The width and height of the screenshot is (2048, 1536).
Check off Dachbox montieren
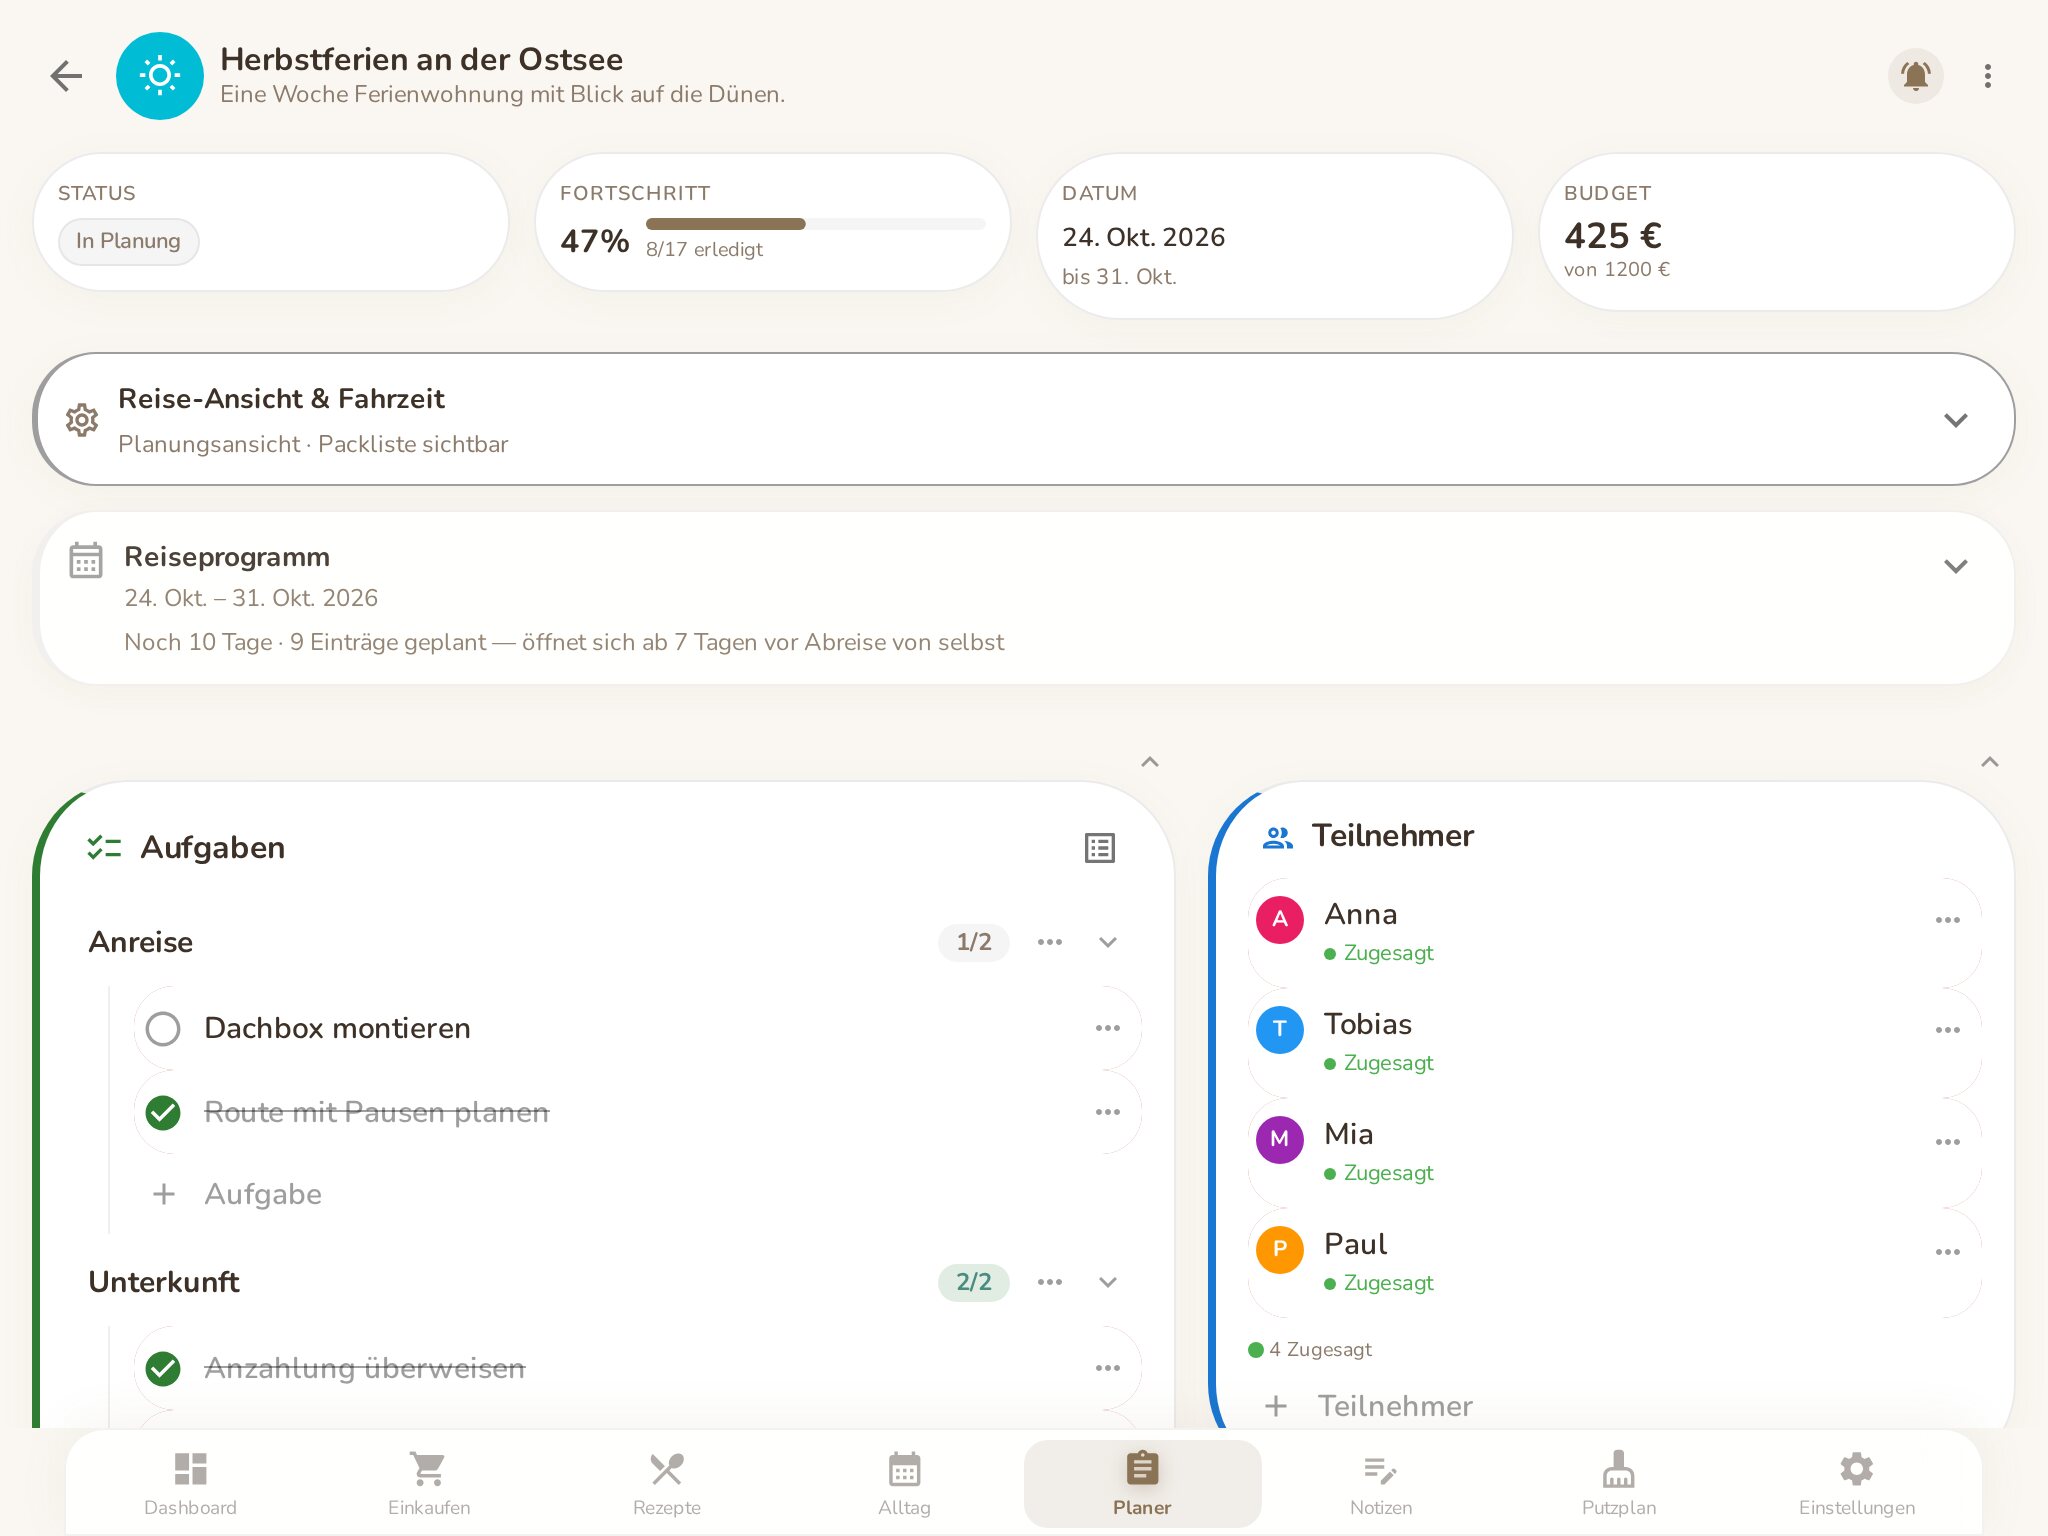coord(163,1028)
